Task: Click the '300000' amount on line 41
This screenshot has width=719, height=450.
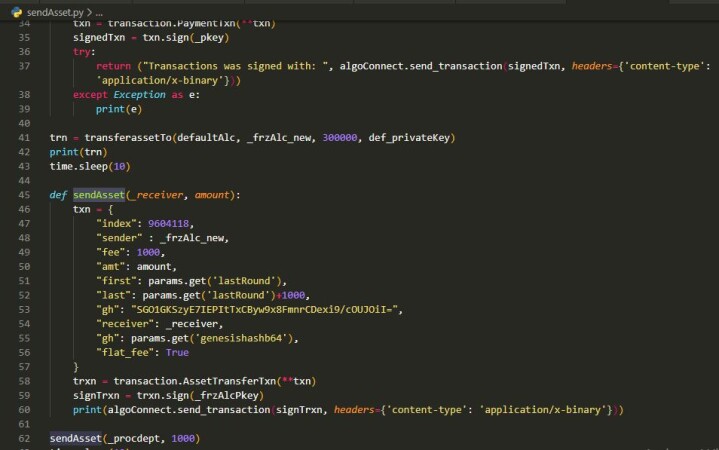Action: (x=340, y=138)
